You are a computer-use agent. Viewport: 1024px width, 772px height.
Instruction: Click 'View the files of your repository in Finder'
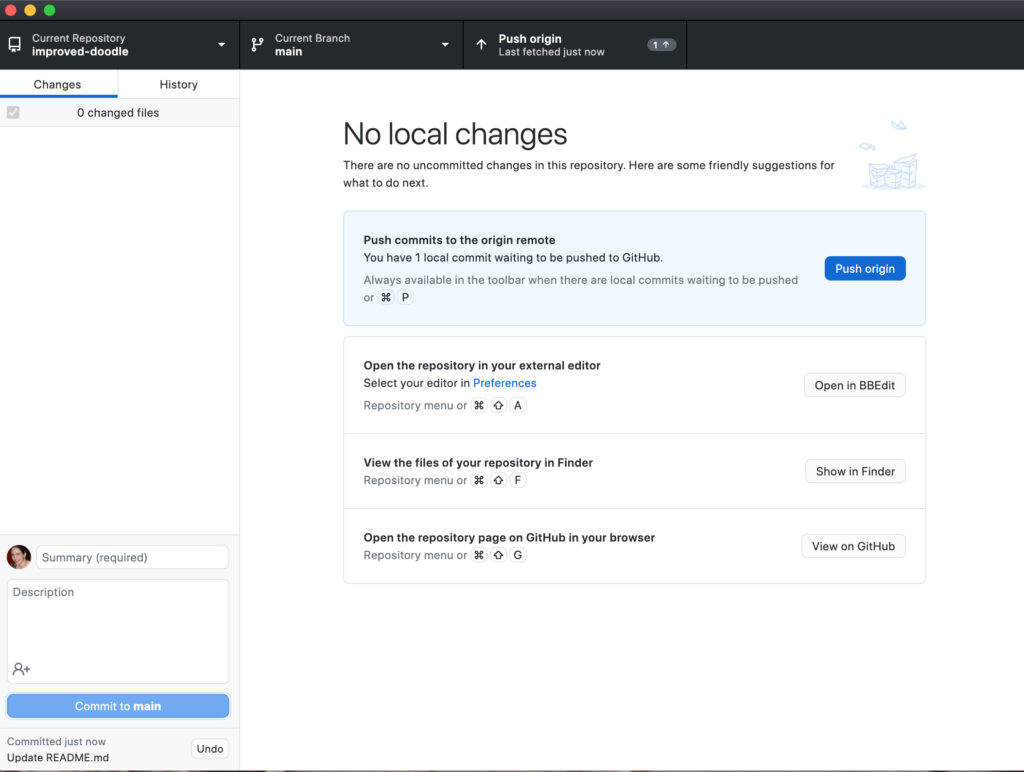click(478, 463)
